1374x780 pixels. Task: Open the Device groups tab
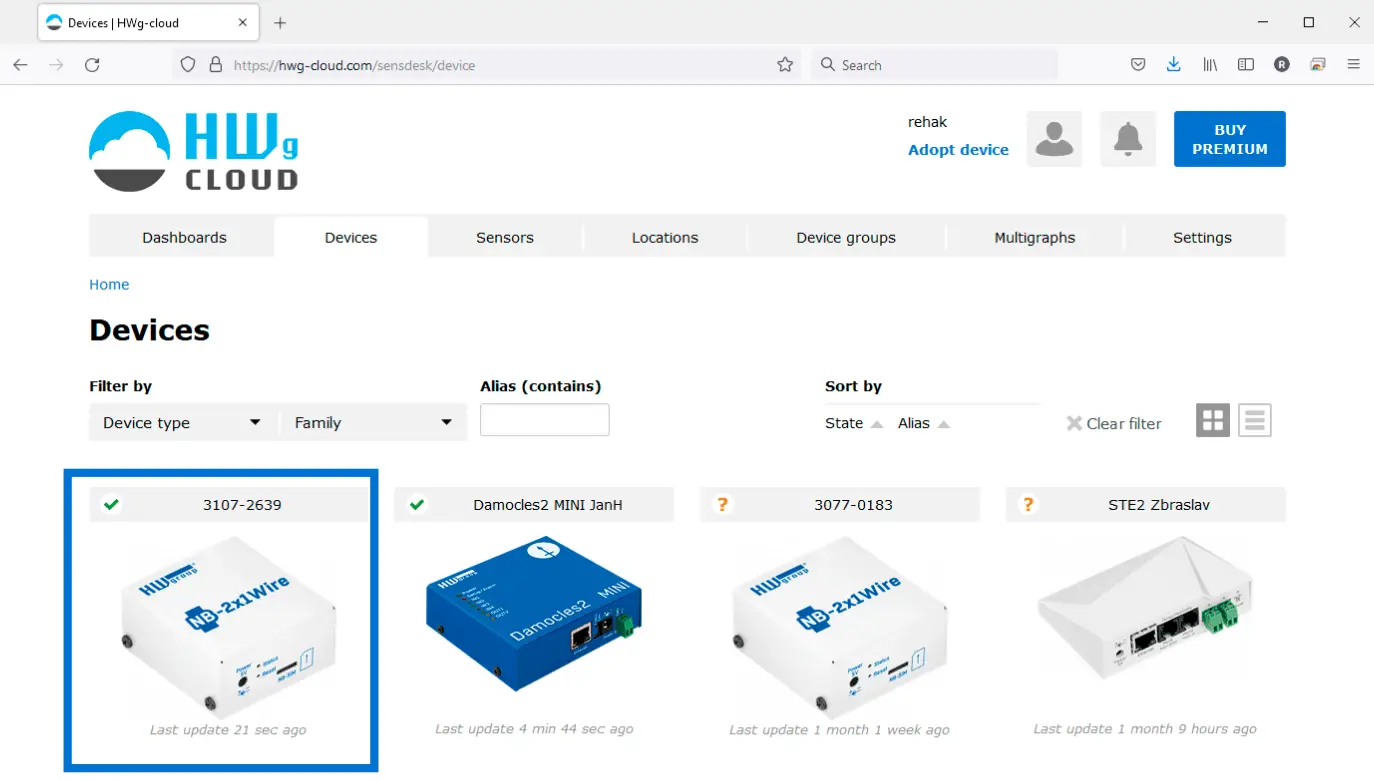(846, 238)
